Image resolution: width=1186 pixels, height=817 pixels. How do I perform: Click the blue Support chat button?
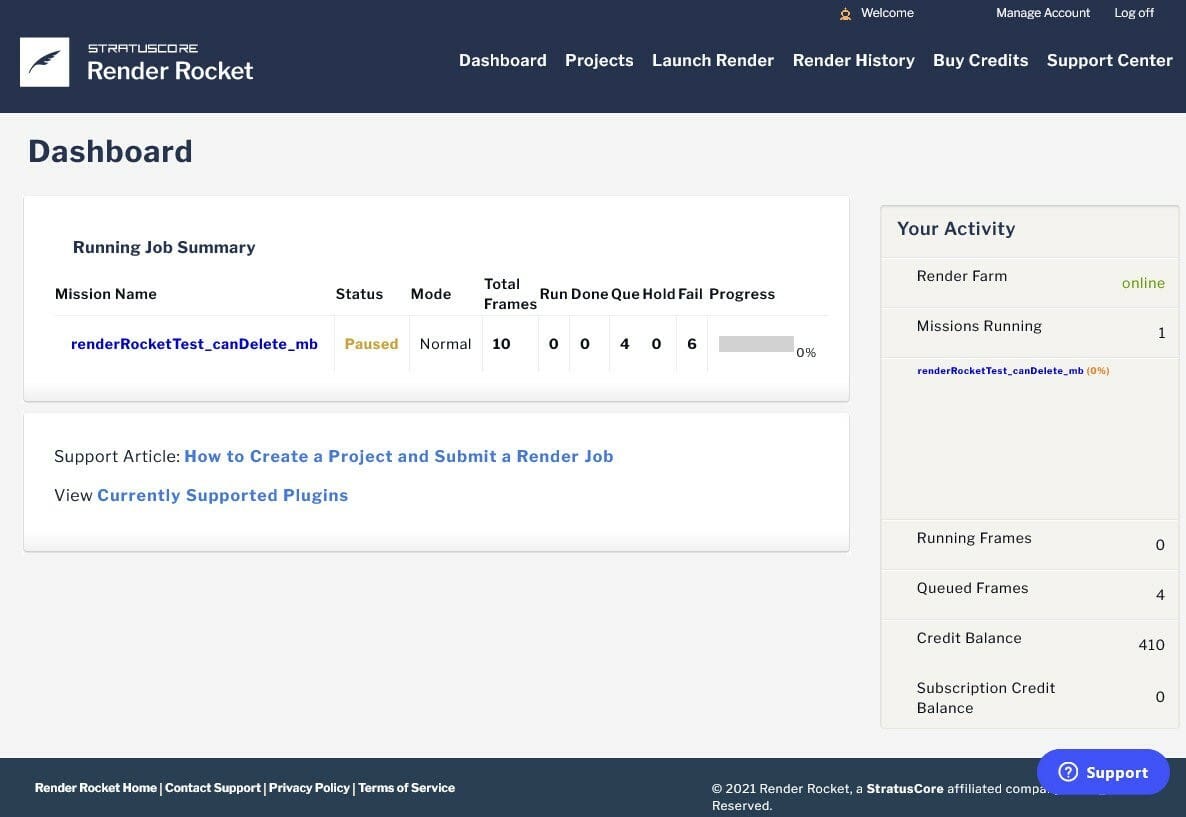point(1103,772)
